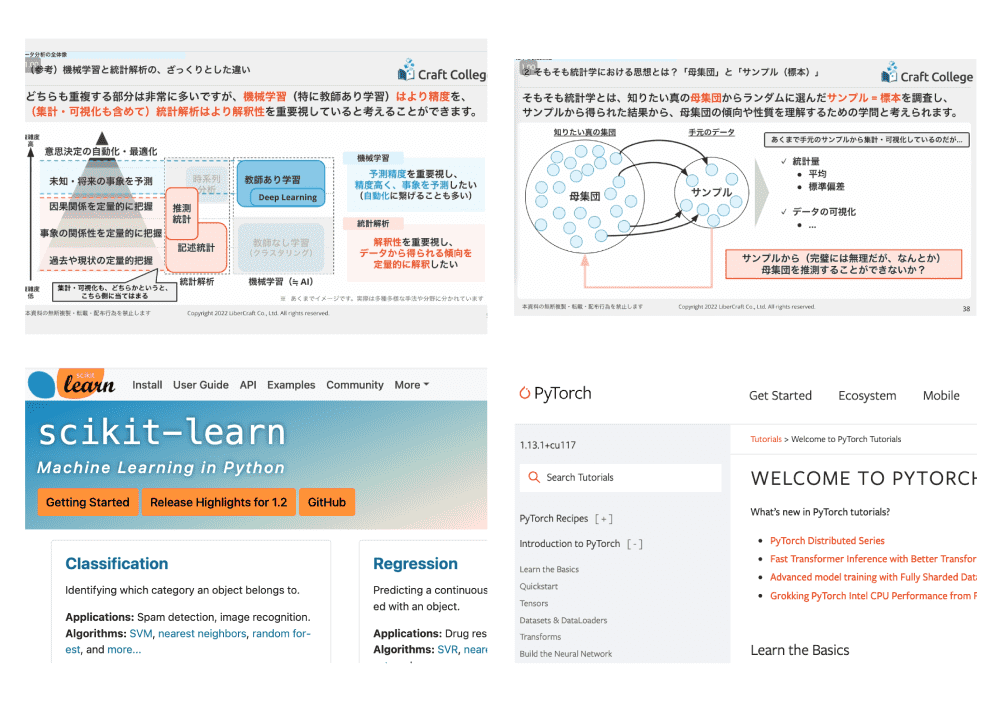Image resolution: width=1001 pixels, height=702 pixels.
Task: Expand the More dropdown in scikit-learn
Action: [x=412, y=385]
